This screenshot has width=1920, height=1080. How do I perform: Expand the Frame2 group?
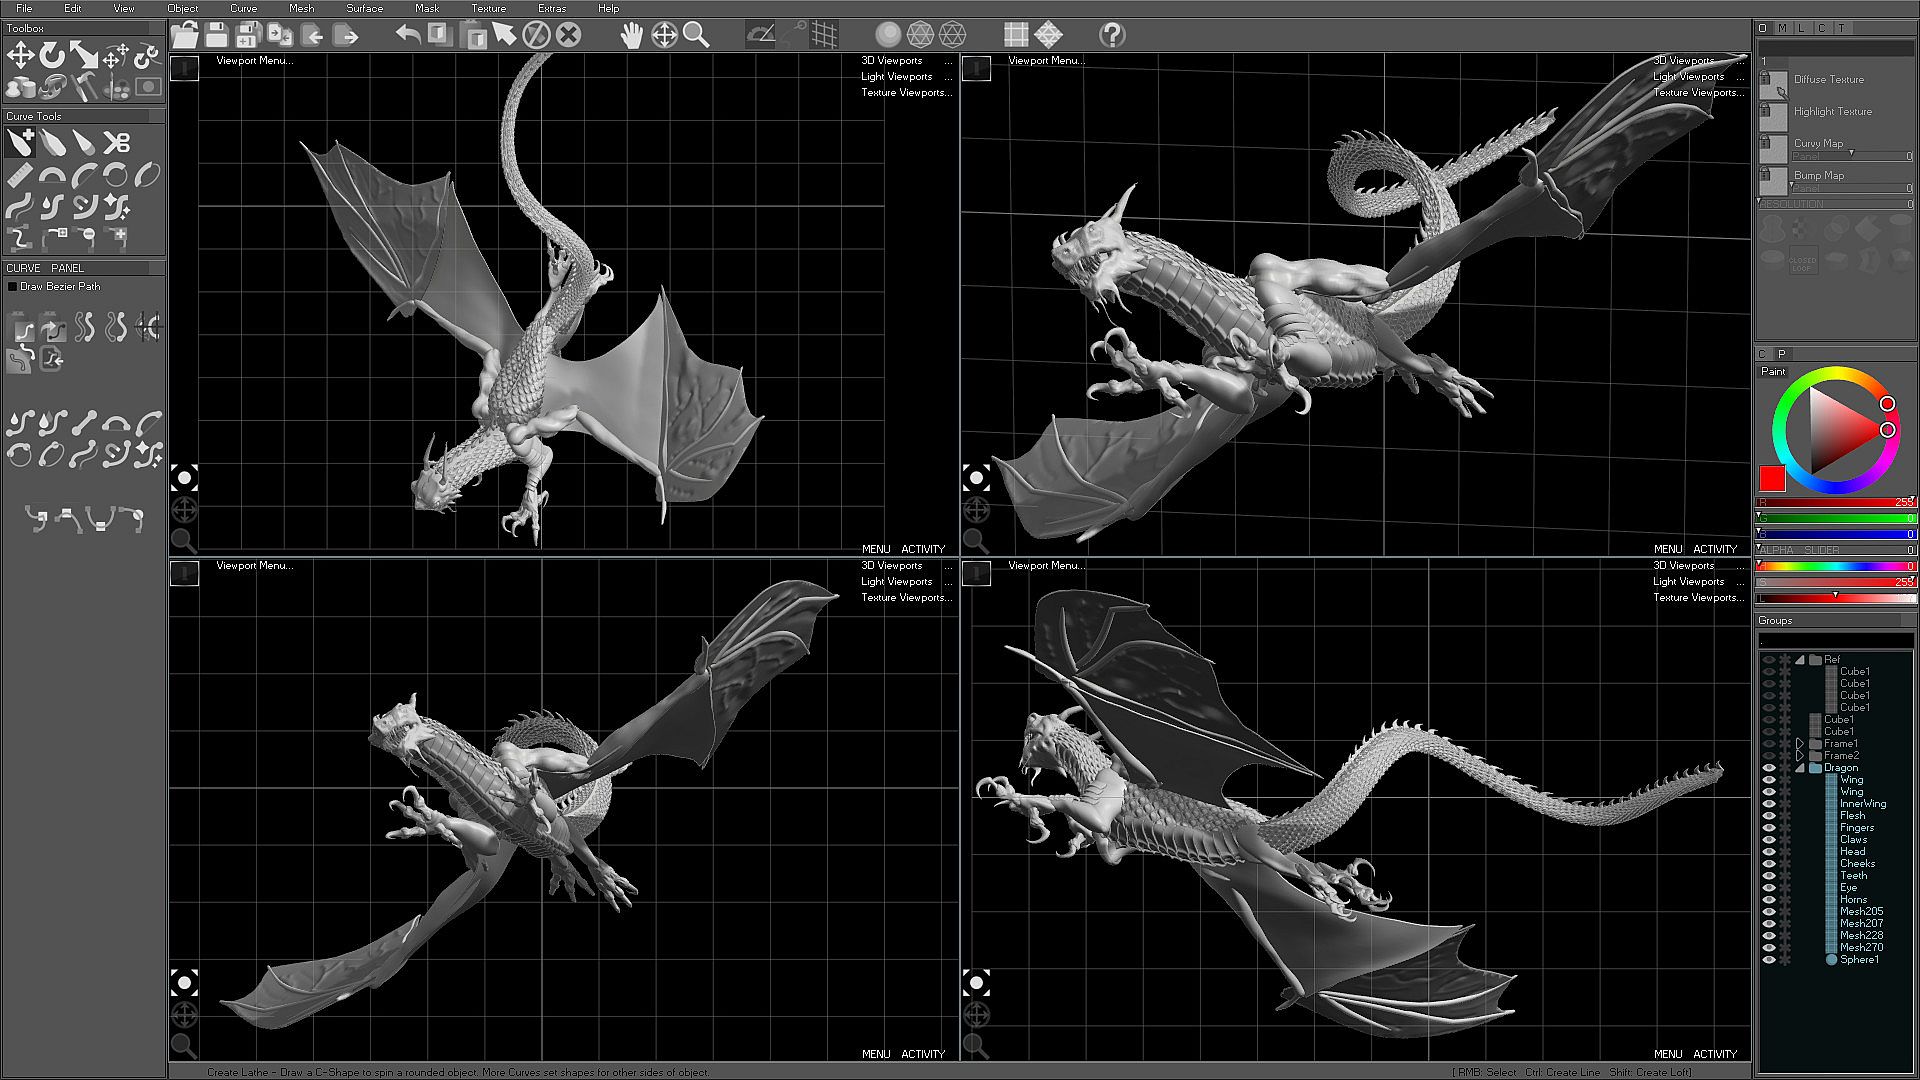[1800, 756]
